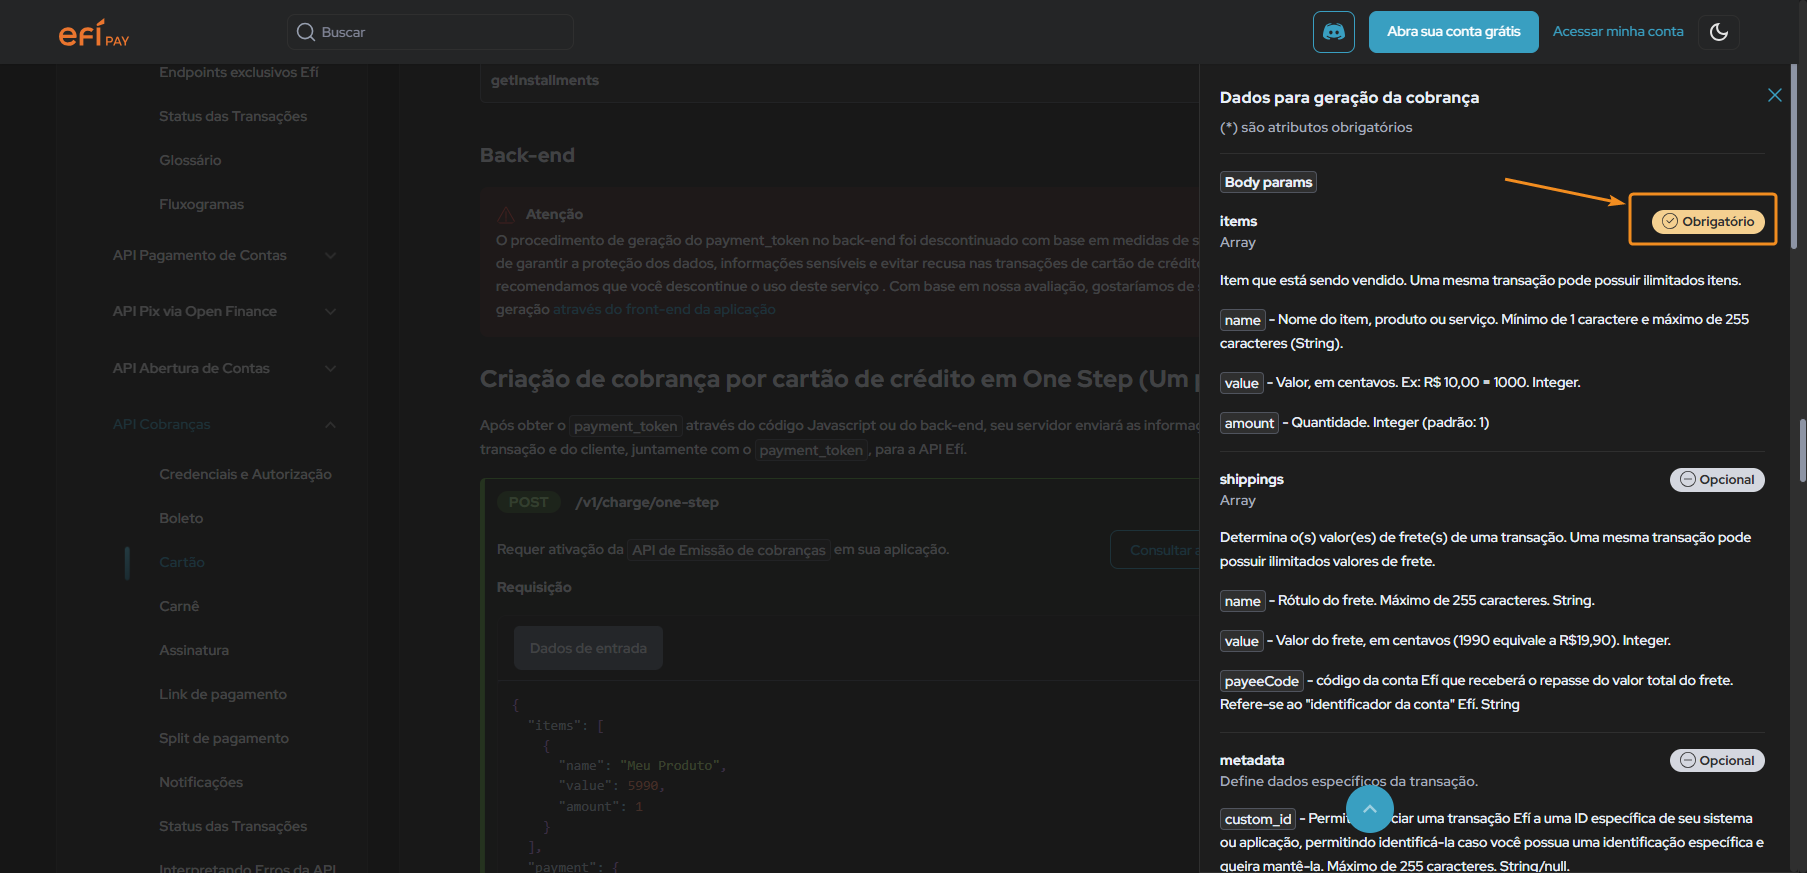Viewport: 1807px width, 873px height.
Task: Click the Opcional badge next to shippings
Action: pos(1716,480)
